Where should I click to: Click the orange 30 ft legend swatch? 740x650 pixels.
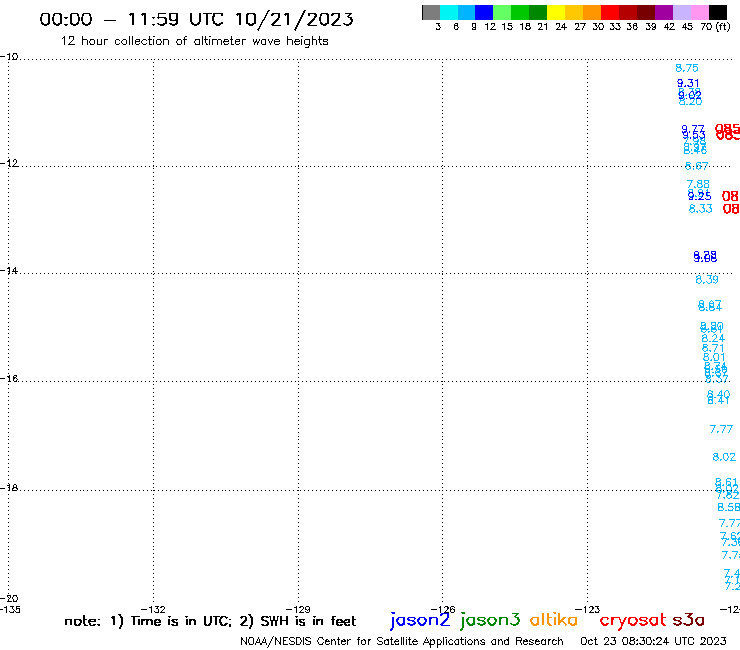tap(592, 12)
